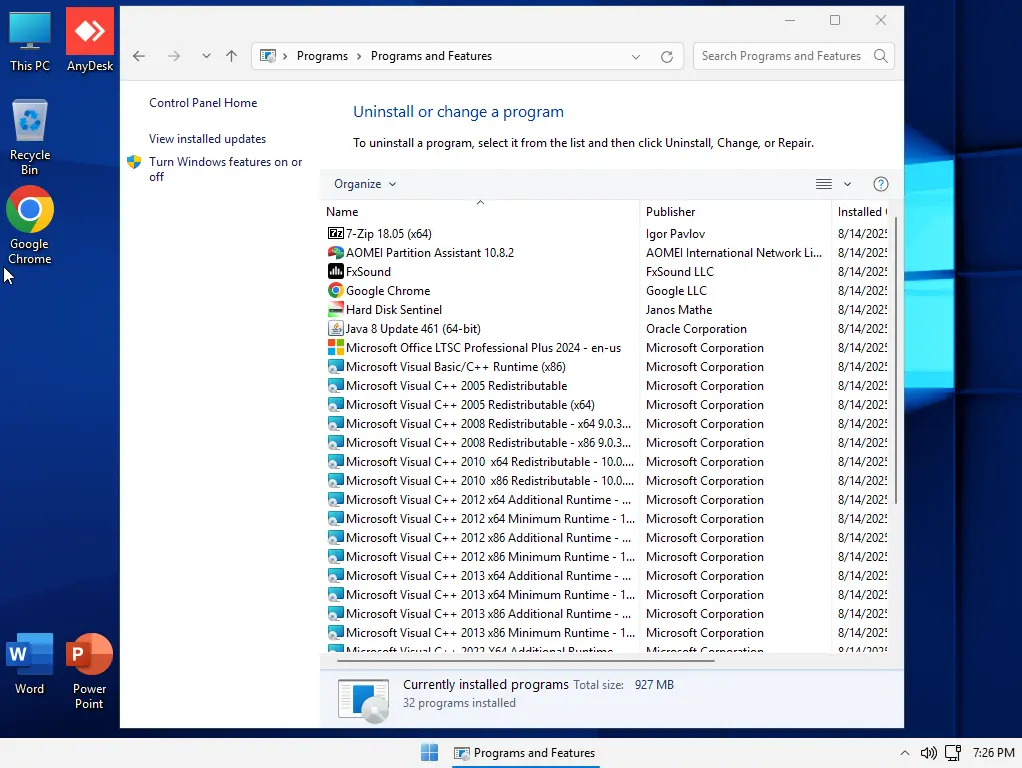Open the volume speaker tray icon
The image size is (1022, 768).
928,753
